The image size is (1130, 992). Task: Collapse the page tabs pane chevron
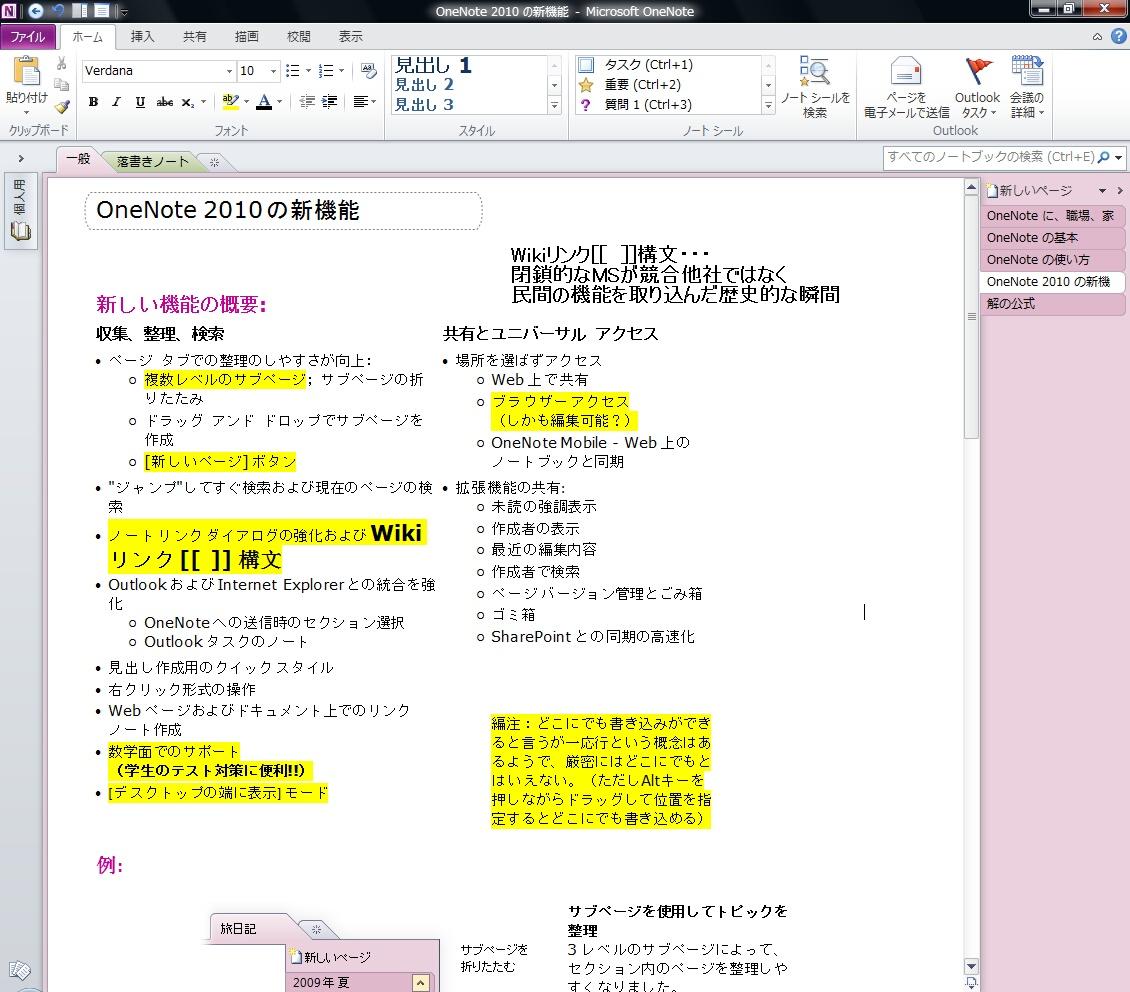point(1120,191)
